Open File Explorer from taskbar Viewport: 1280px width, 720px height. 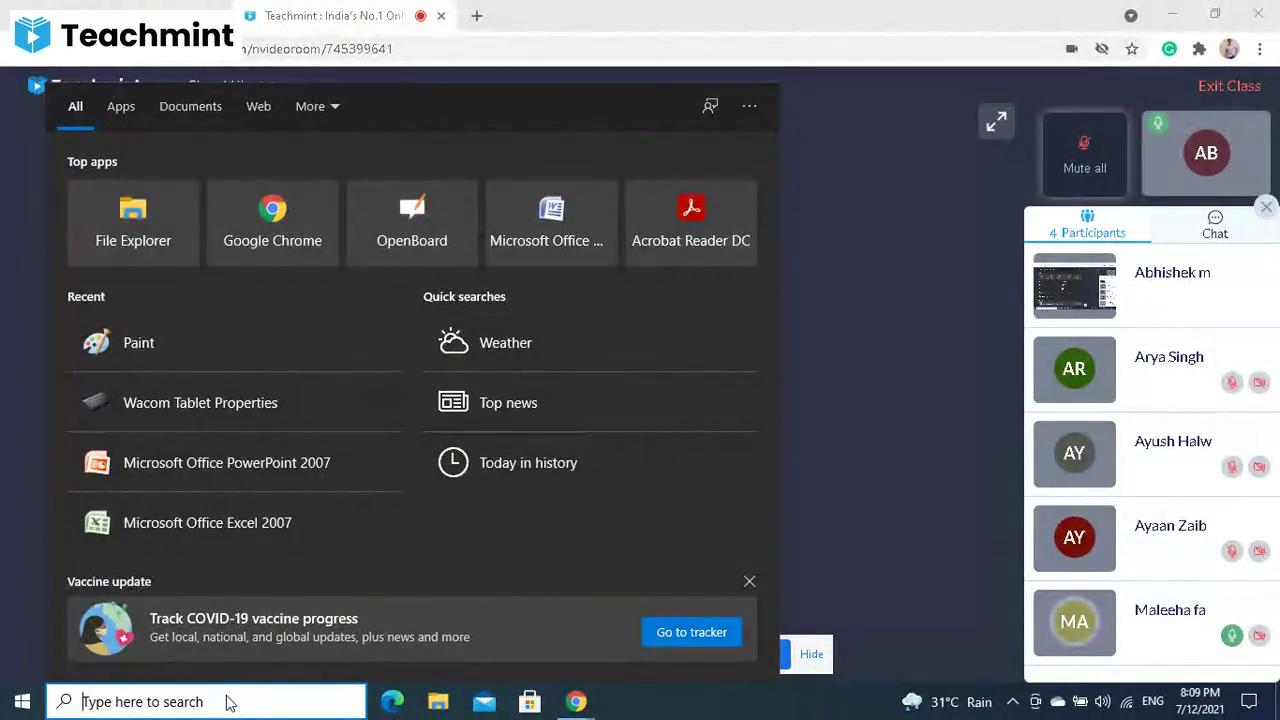(x=438, y=701)
